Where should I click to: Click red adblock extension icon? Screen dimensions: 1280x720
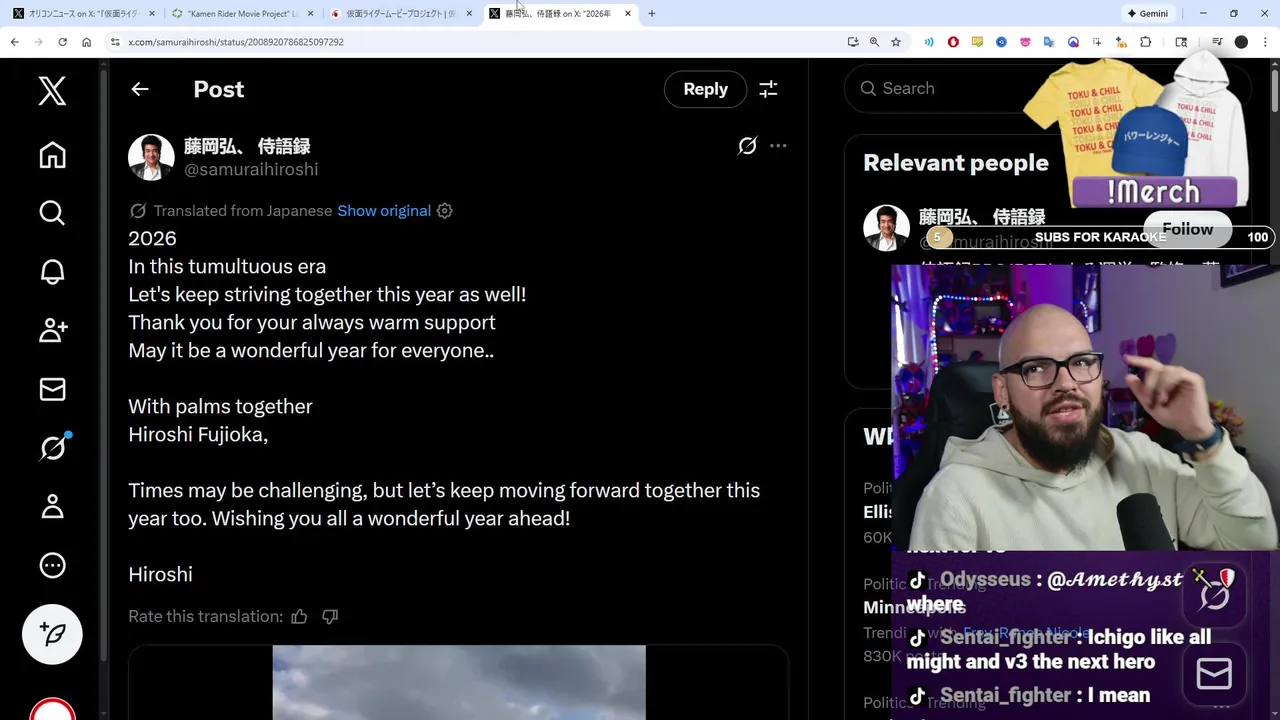(x=953, y=42)
